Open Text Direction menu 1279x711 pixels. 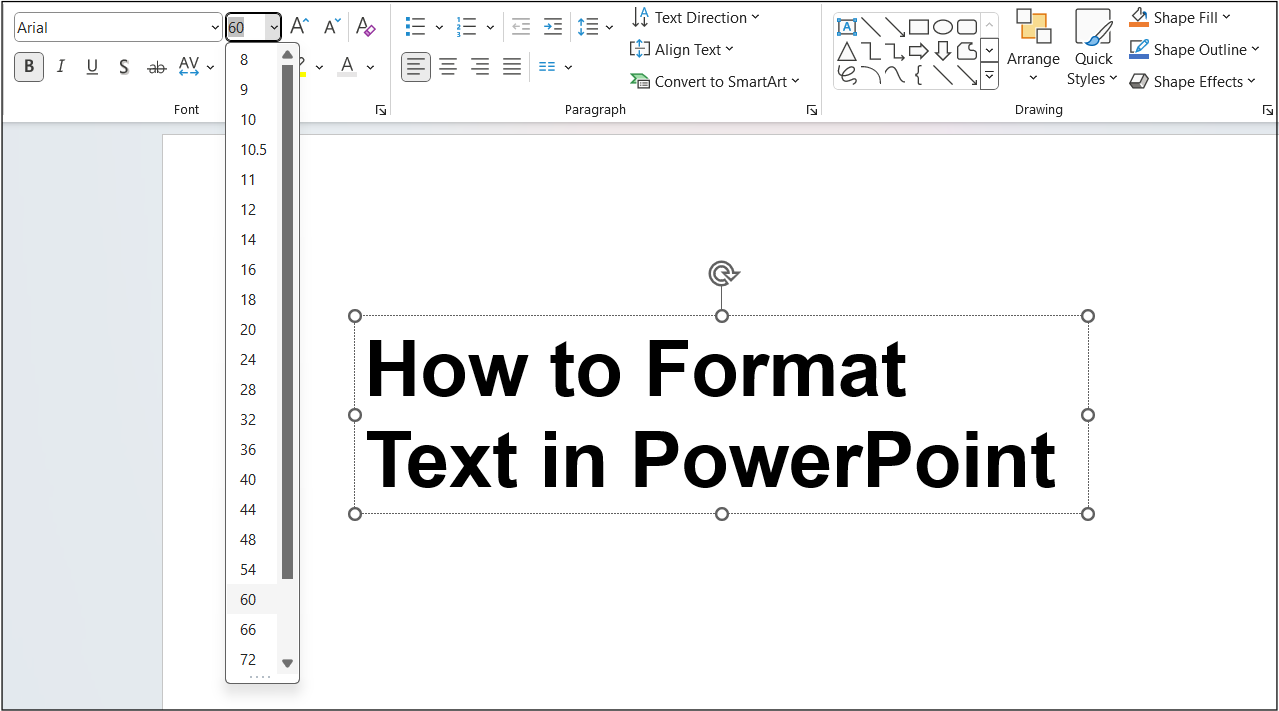coord(696,17)
